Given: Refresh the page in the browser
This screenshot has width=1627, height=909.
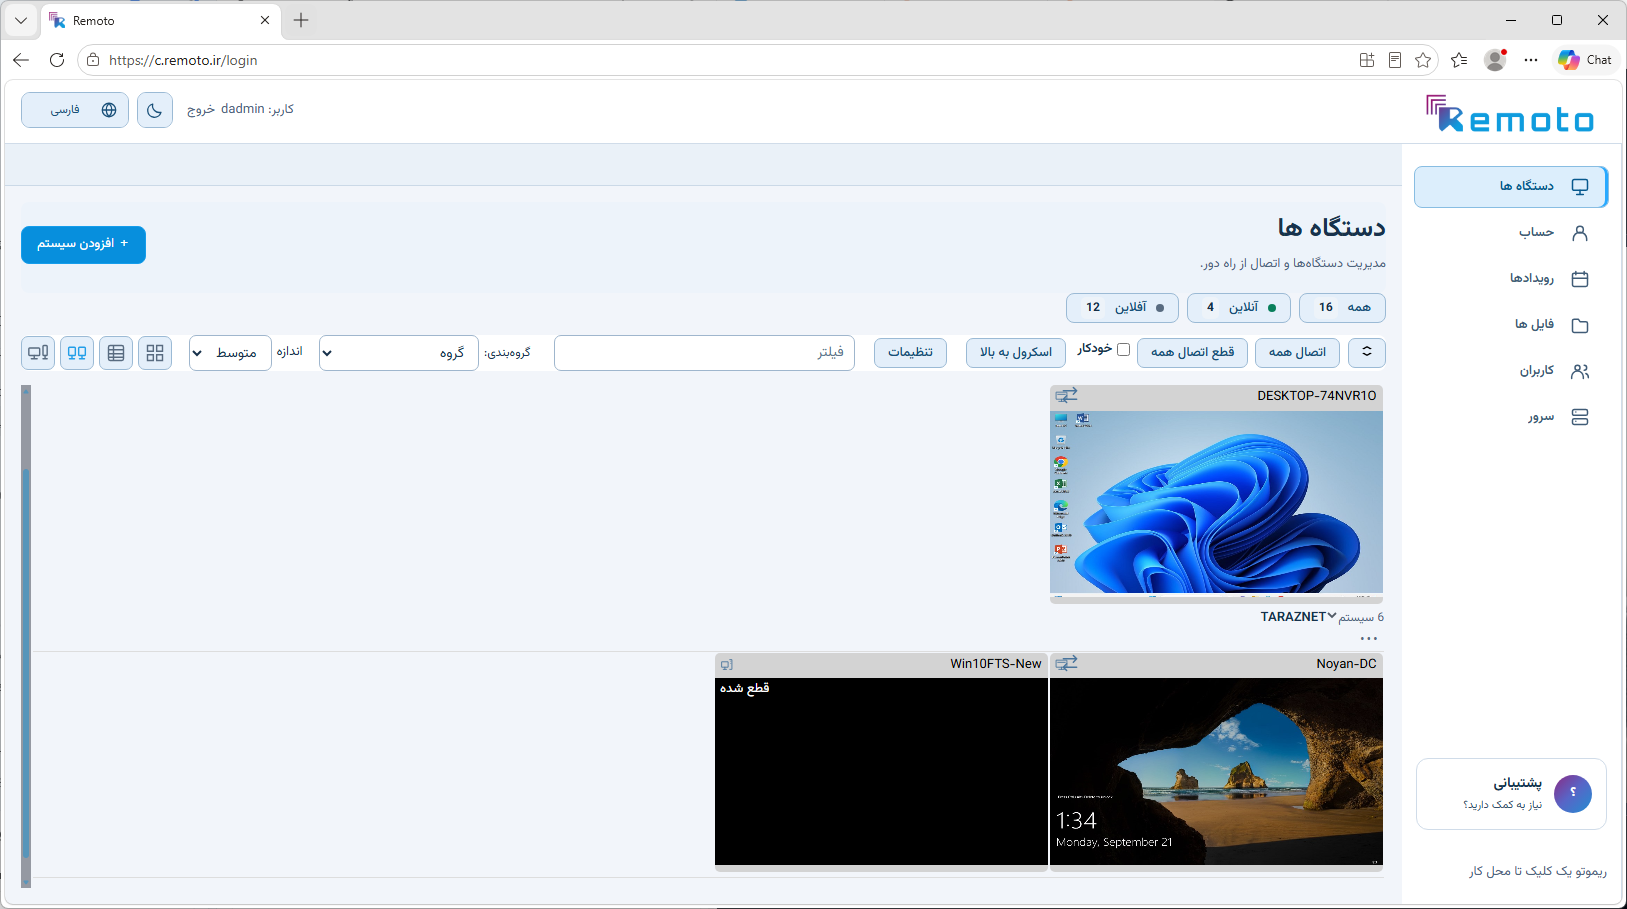Looking at the screenshot, I should (57, 60).
